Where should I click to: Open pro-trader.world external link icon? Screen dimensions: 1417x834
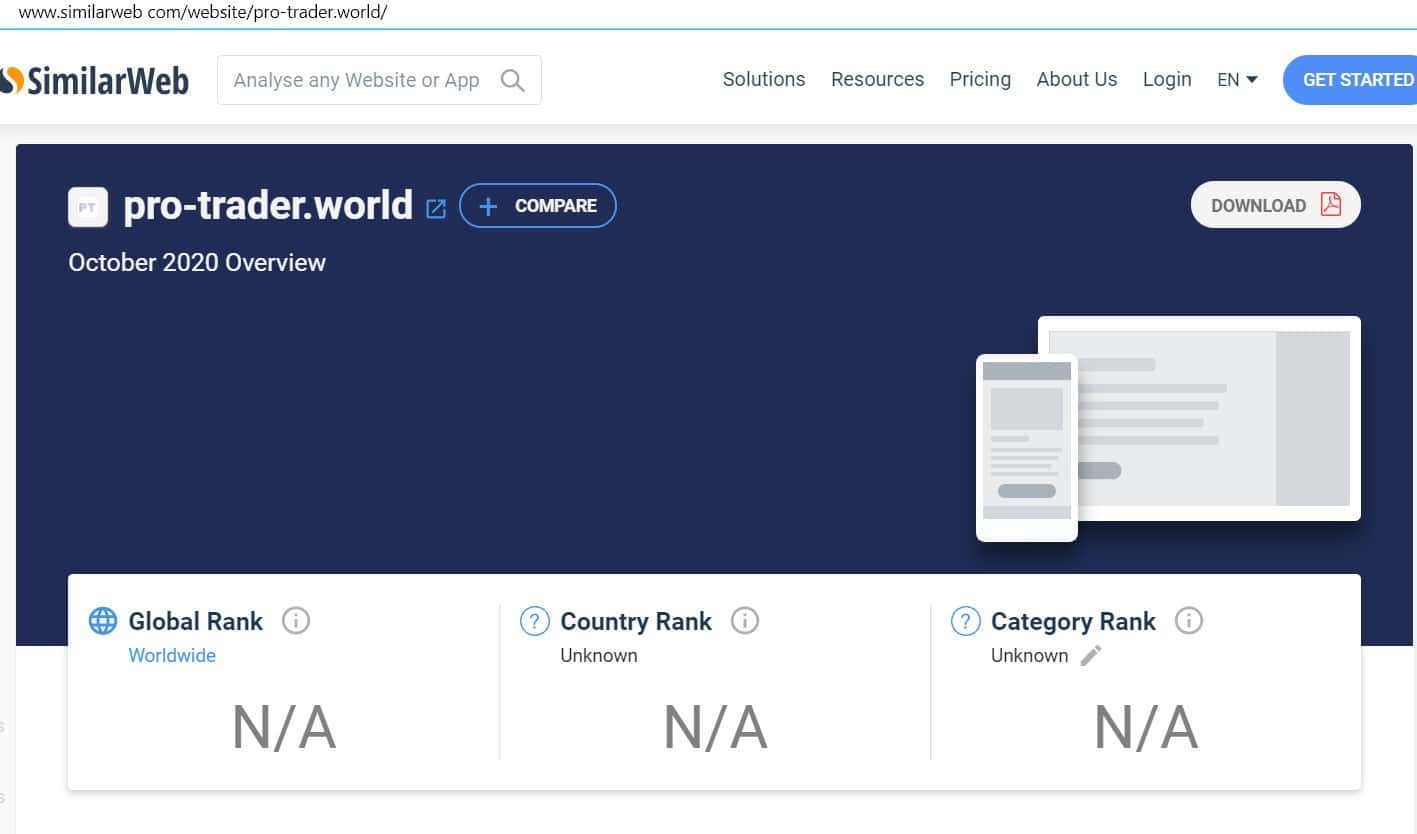[x=436, y=208]
